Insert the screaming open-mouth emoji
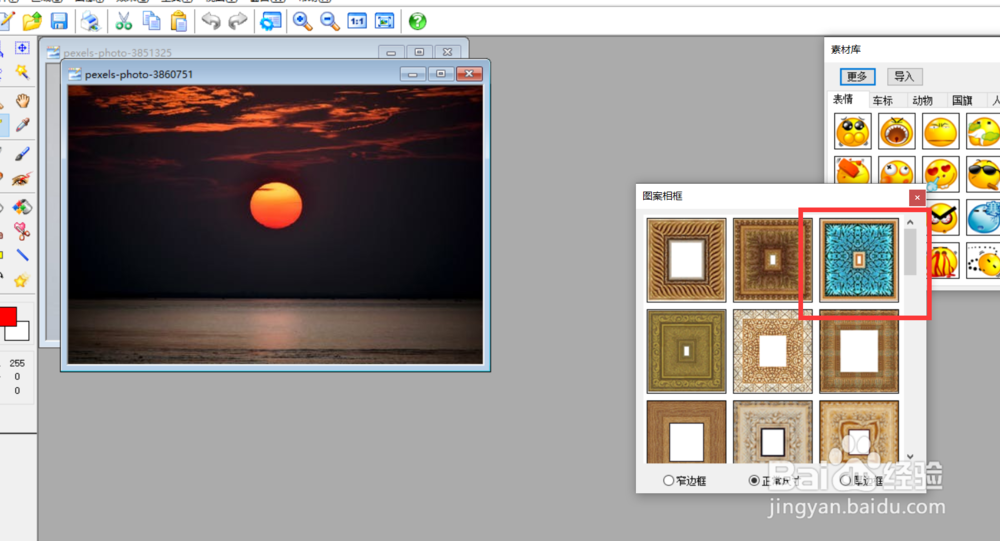The image size is (1000, 541). pyautogui.click(x=897, y=131)
